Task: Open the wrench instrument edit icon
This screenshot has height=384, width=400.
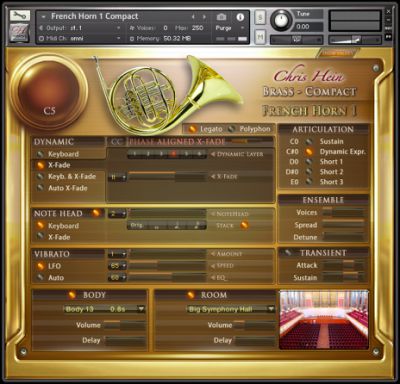Action: [x=20, y=15]
